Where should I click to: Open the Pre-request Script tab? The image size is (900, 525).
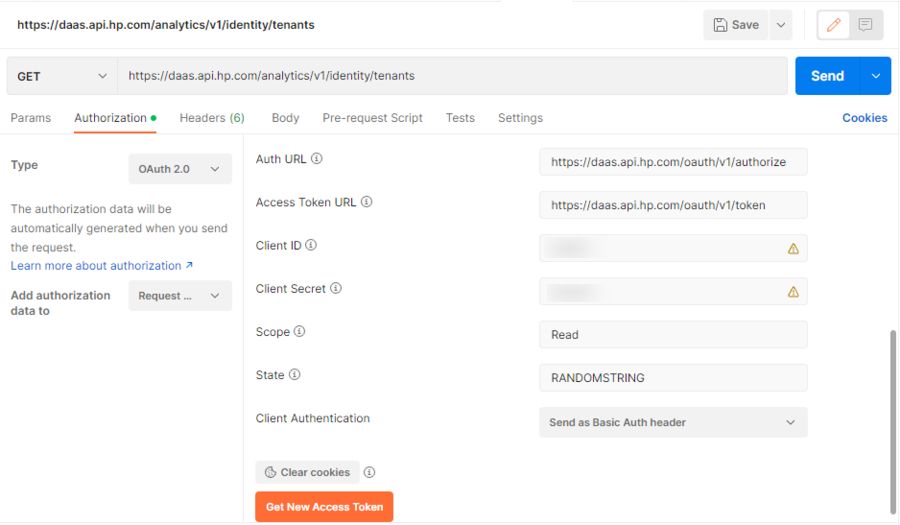point(373,118)
